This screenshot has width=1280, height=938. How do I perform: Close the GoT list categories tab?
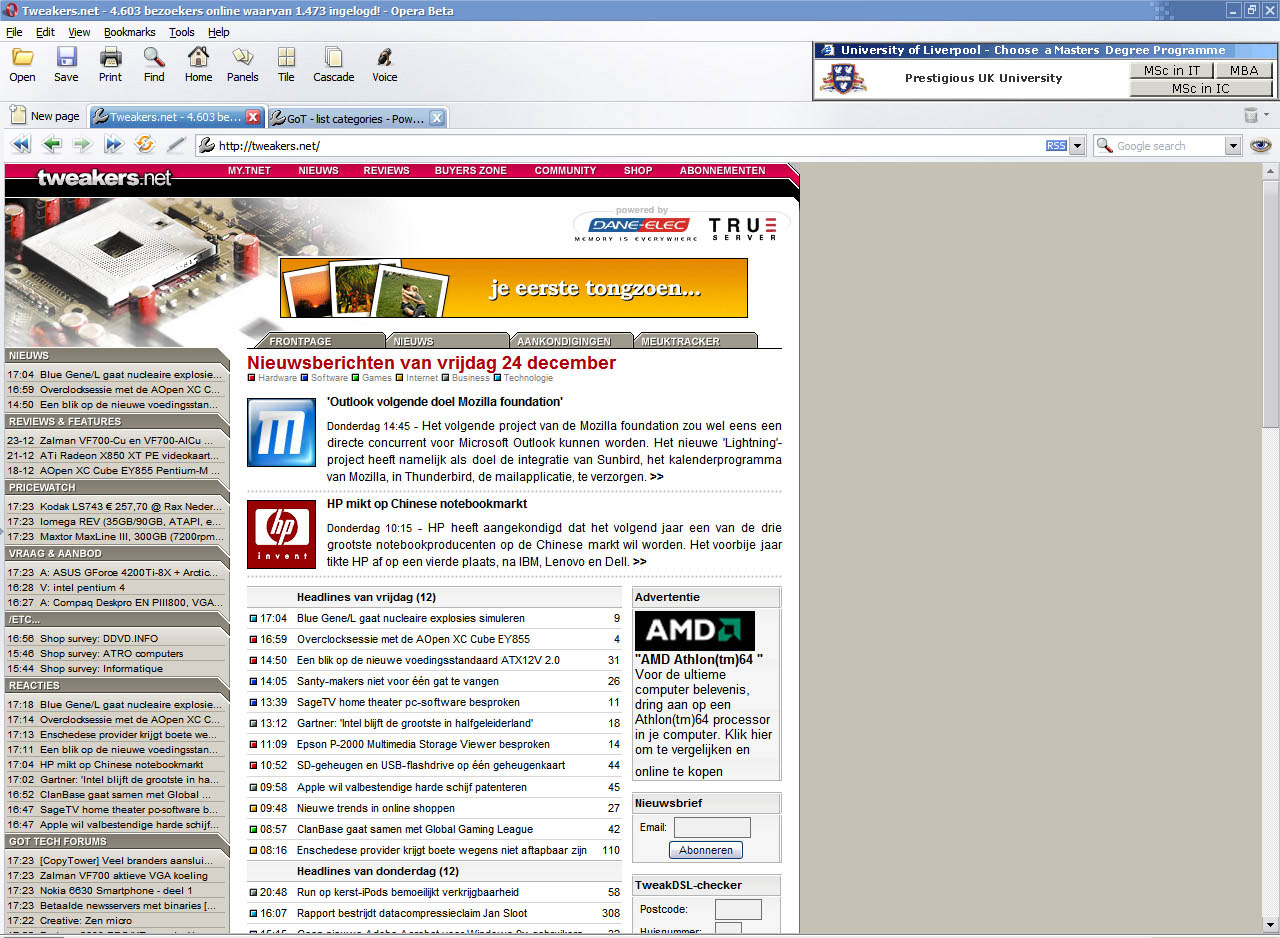[x=436, y=118]
